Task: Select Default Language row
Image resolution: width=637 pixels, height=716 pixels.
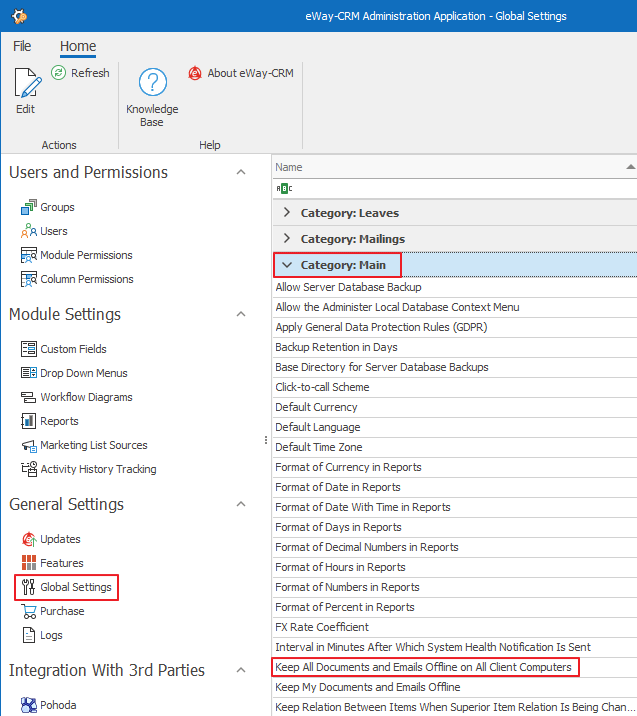Action: coord(455,427)
